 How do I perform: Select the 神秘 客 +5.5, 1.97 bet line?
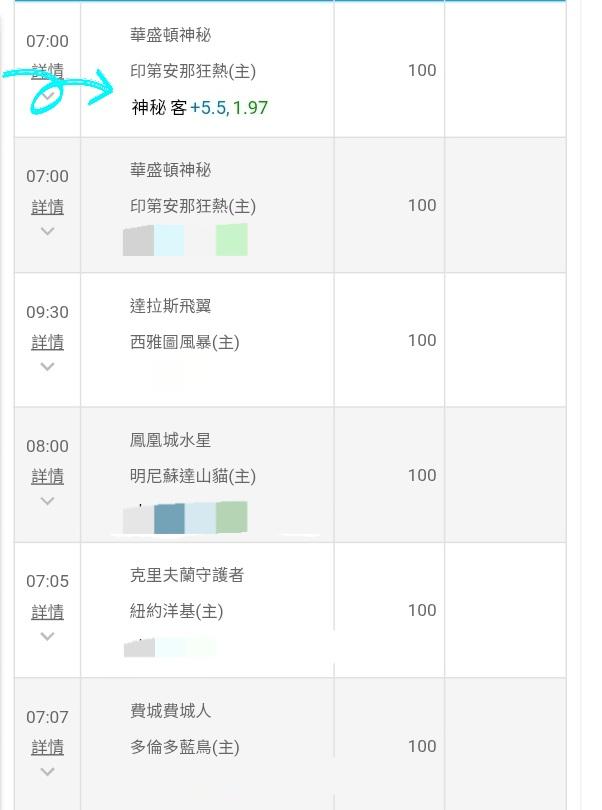pyautogui.click(x=199, y=107)
